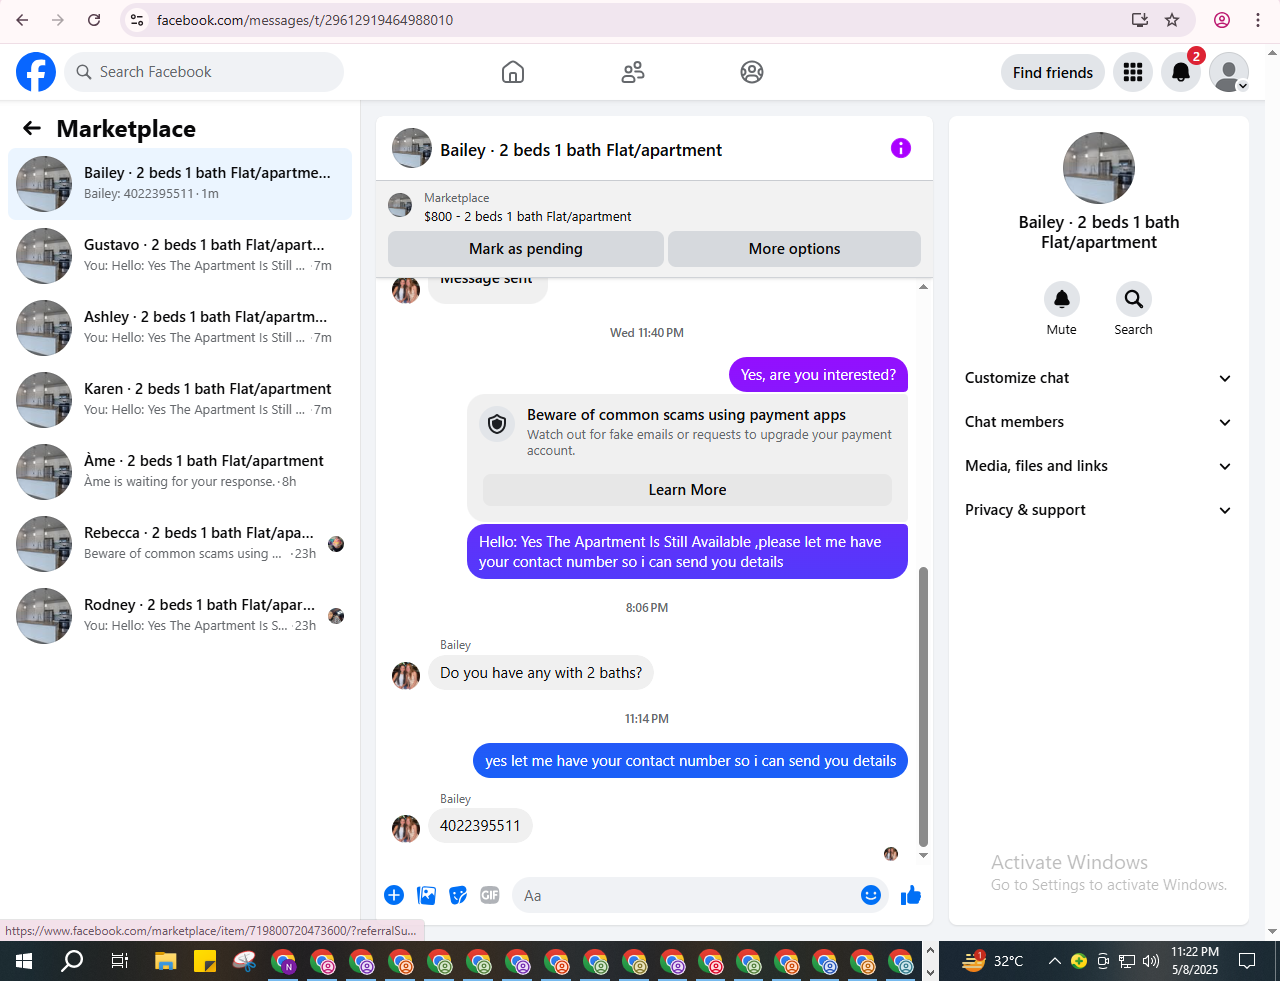
Task: Open Sticky Notes from taskbar
Action: click(x=205, y=962)
